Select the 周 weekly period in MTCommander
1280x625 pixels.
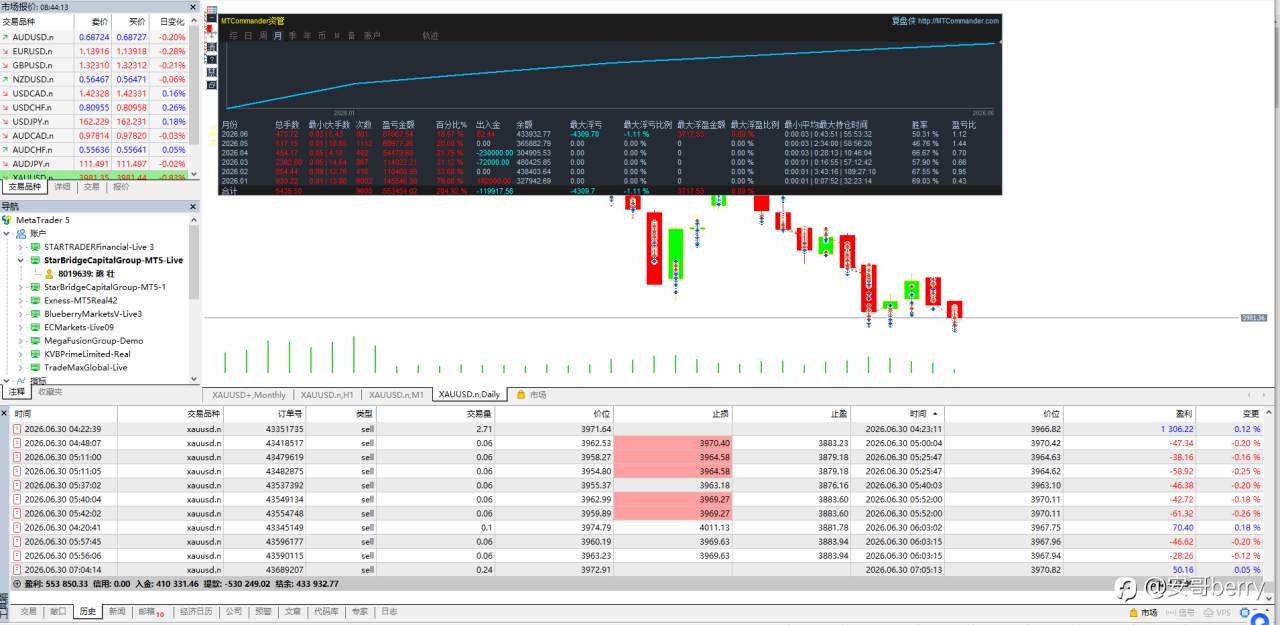pos(262,35)
